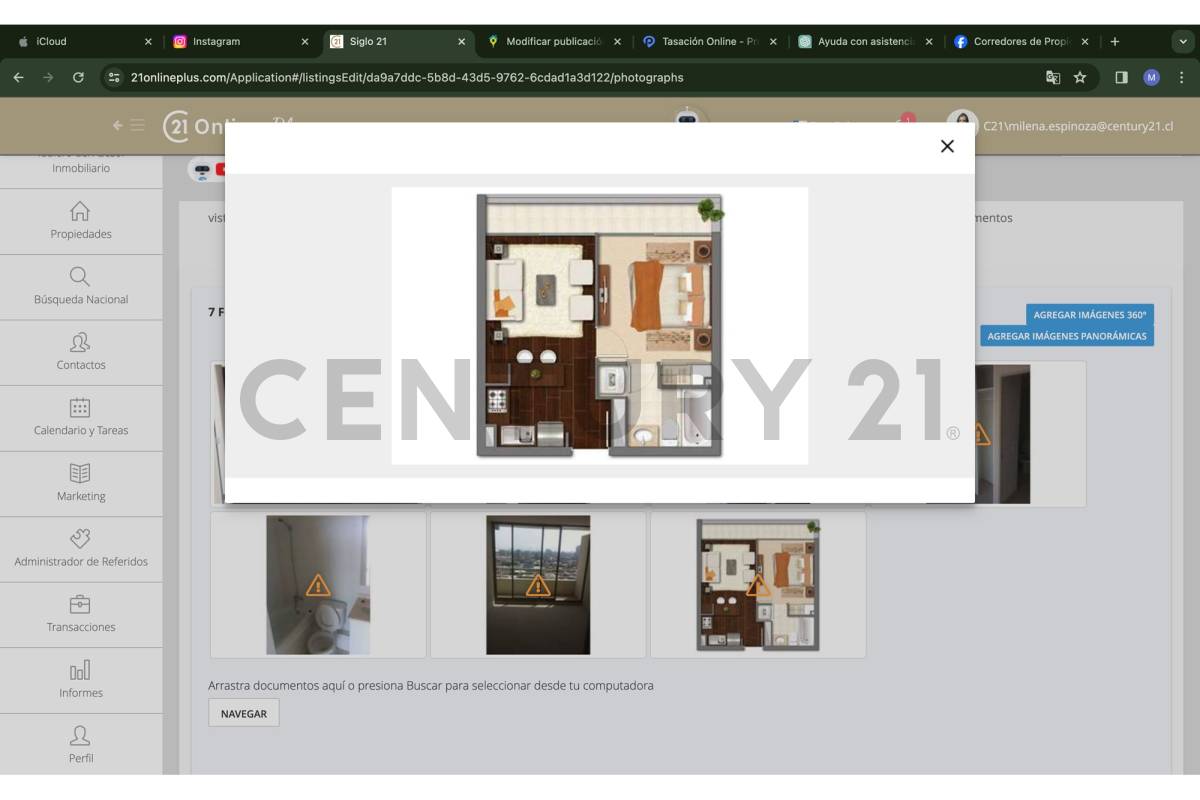The width and height of the screenshot is (1200, 800).
Task: Collapse the sidebar with the arrow-menu icon
Action: point(128,125)
